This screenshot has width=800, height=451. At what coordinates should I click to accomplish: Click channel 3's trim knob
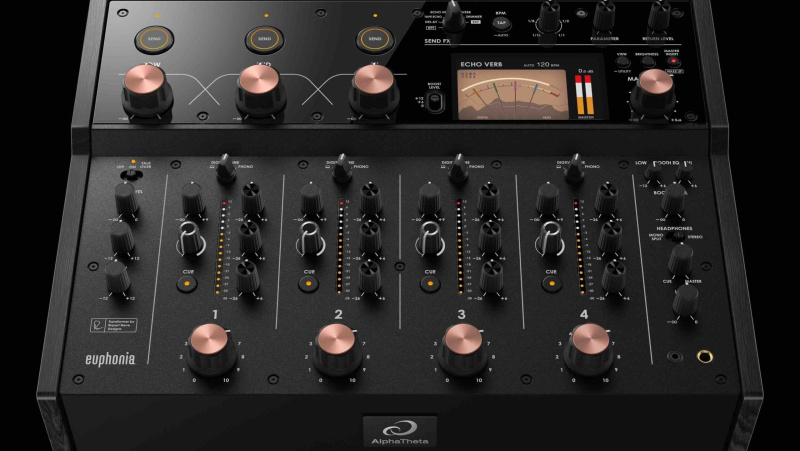430,199
